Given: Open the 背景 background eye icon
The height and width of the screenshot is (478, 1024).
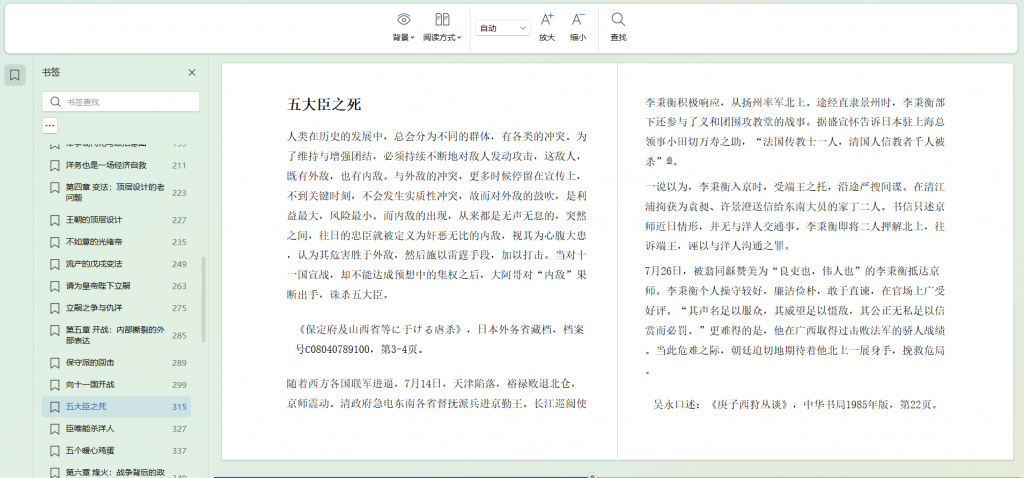Looking at the screenshot, I should click(404, 20).
